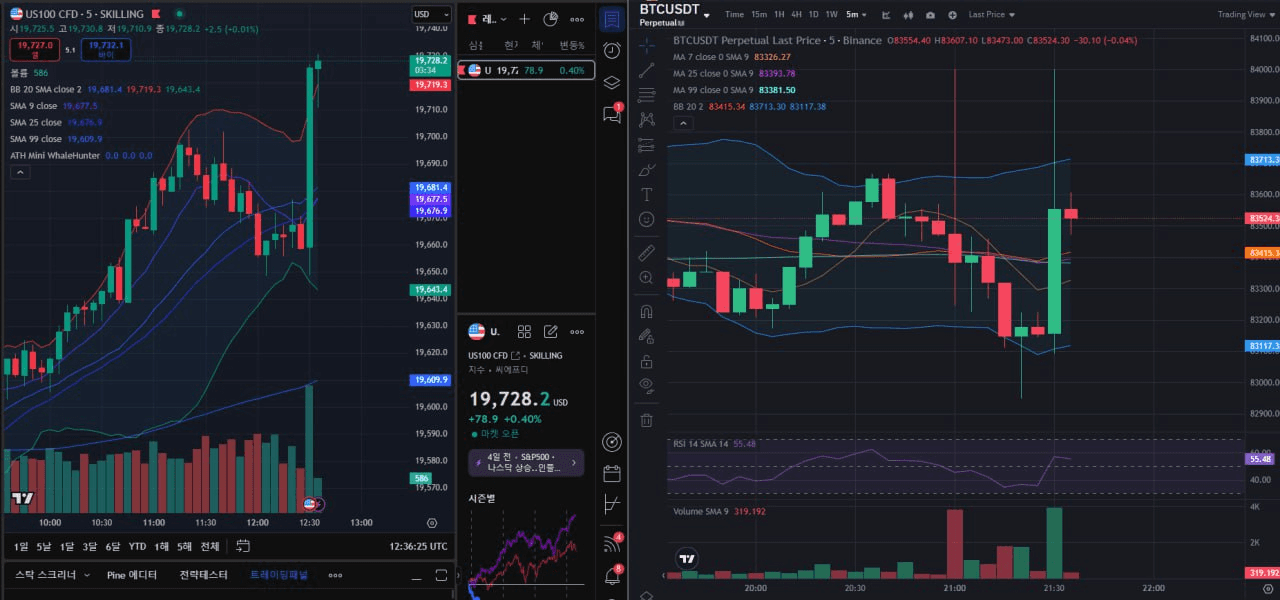Collapse the indicator legend on the BTCUSDT chart
The height and width of the screenshot is (600, 1280).
point(683,123)
